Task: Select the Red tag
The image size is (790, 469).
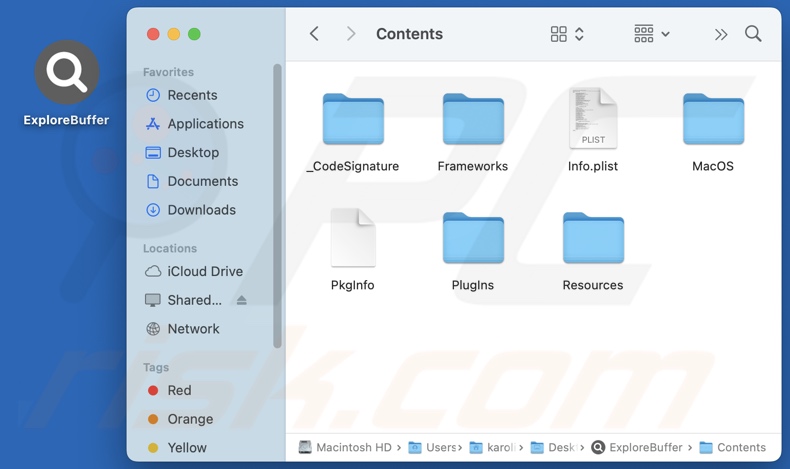Action: coord(179,390)
